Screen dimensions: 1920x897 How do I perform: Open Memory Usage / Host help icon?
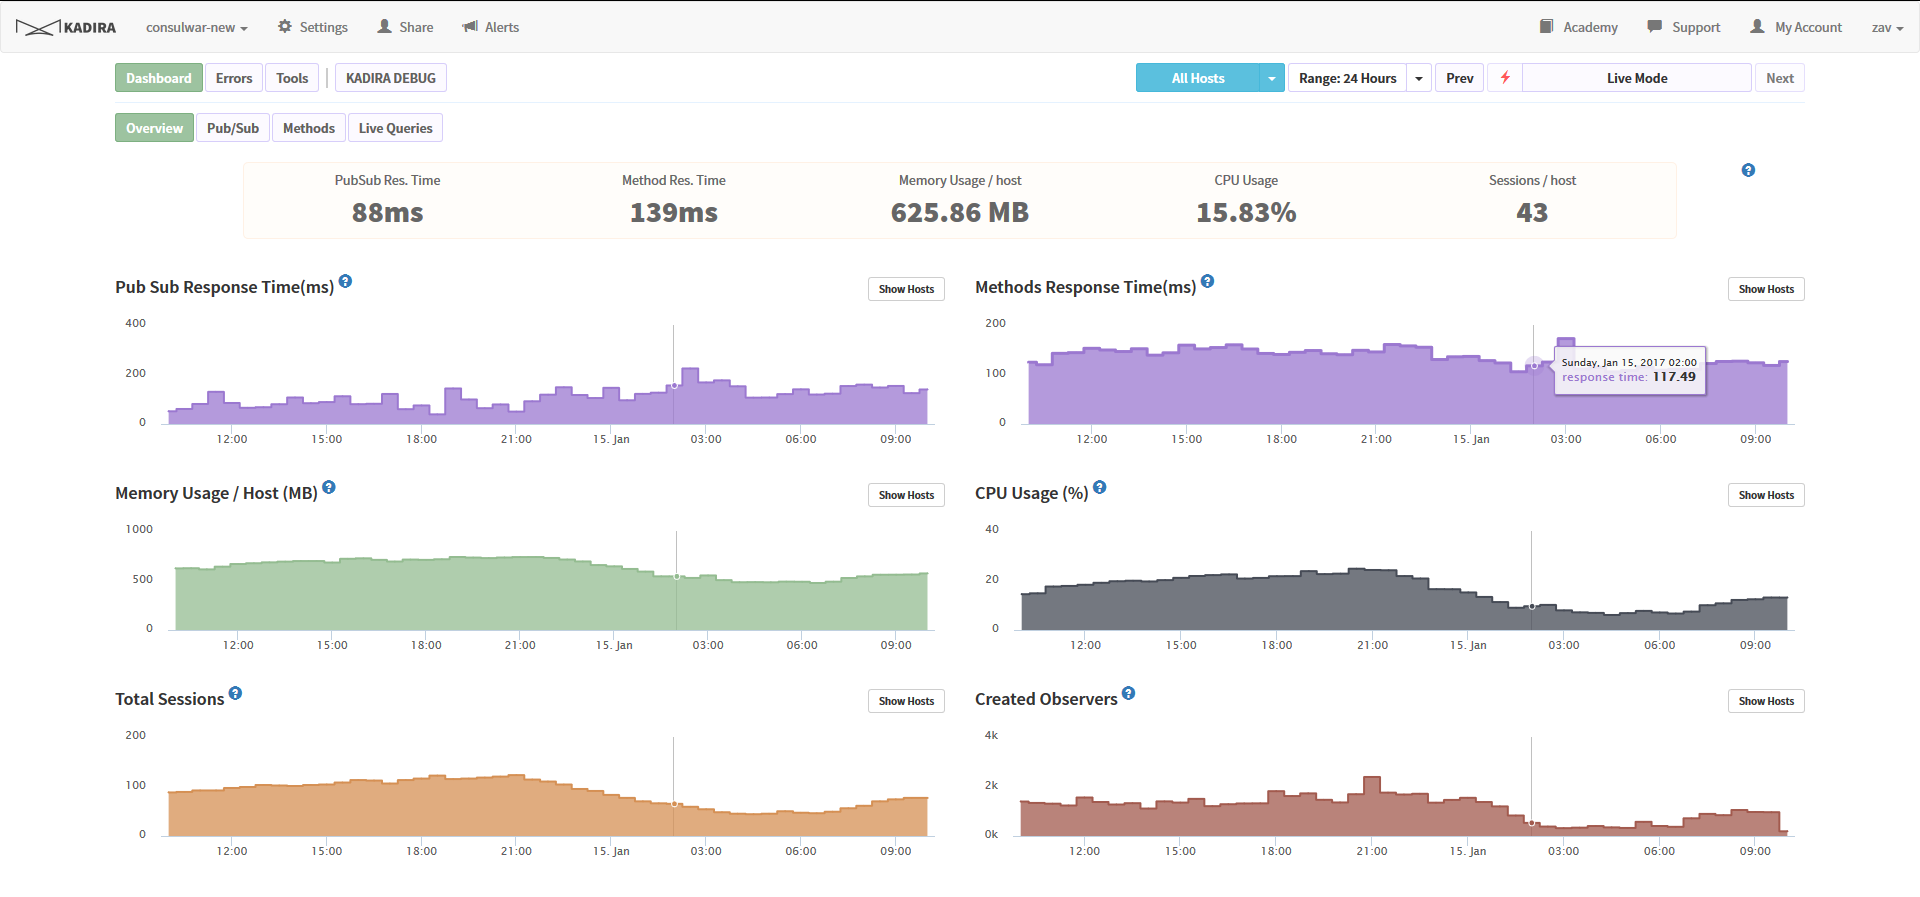pyautogui.click(x=329, y=487)
